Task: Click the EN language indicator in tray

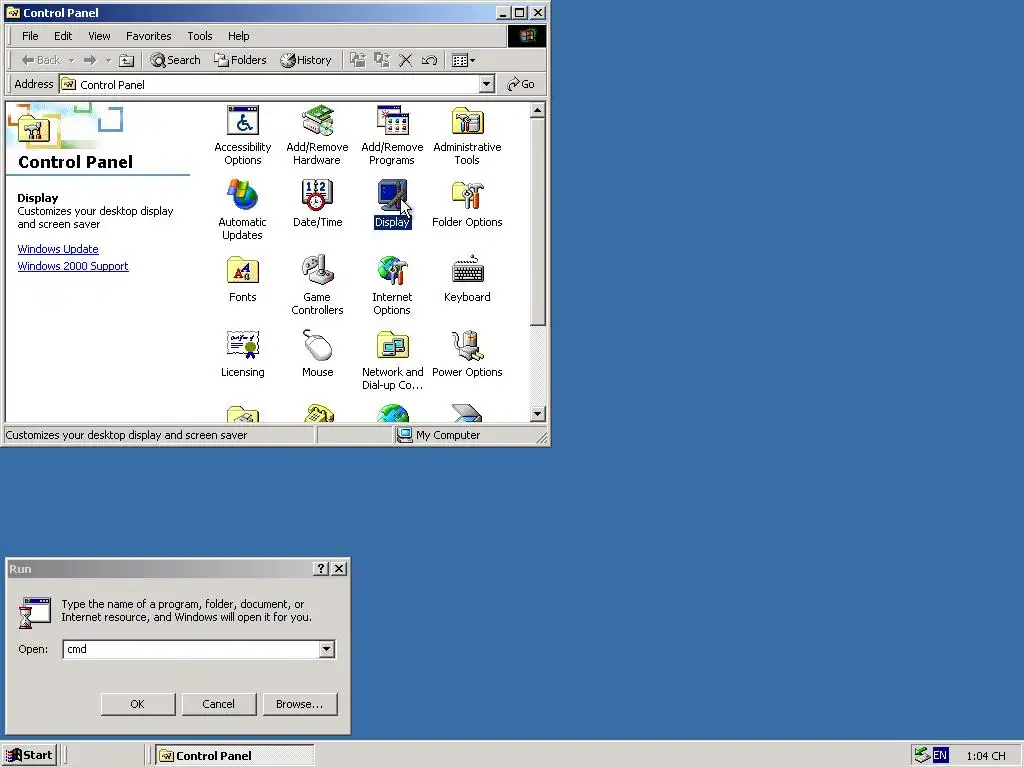Action: [x=940, y=756]
